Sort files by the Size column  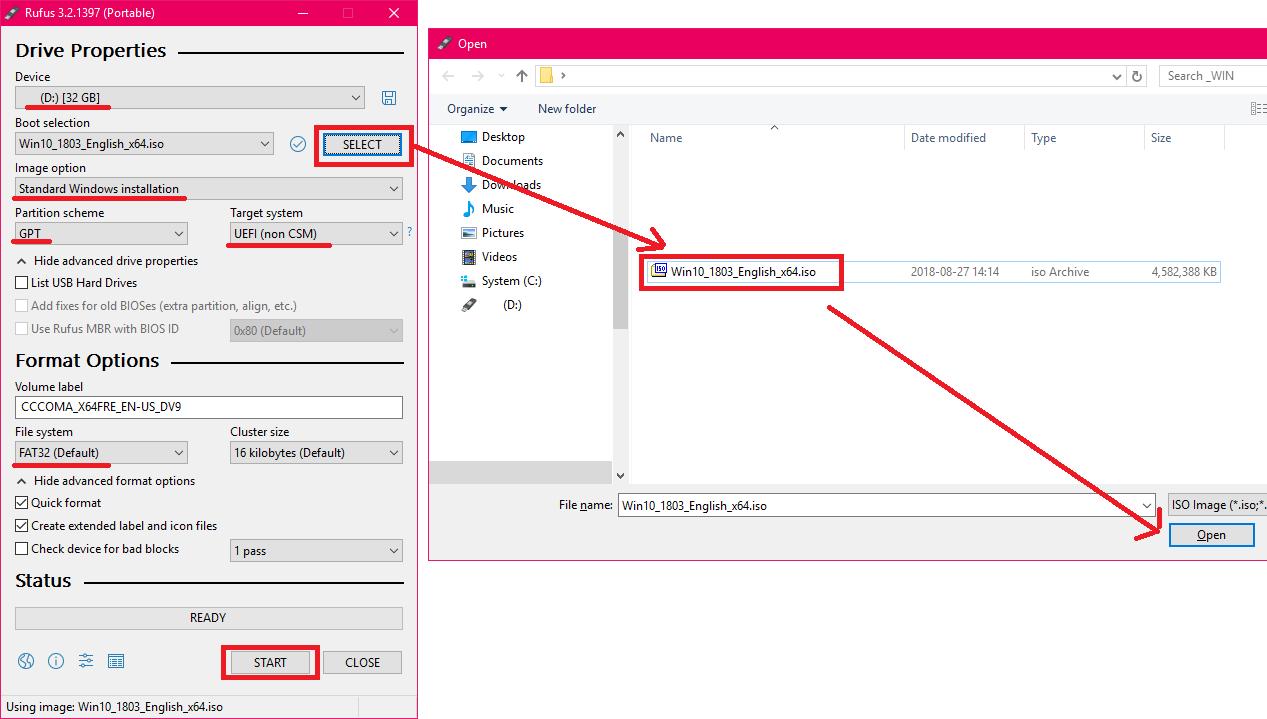(x=1184, y=138)
